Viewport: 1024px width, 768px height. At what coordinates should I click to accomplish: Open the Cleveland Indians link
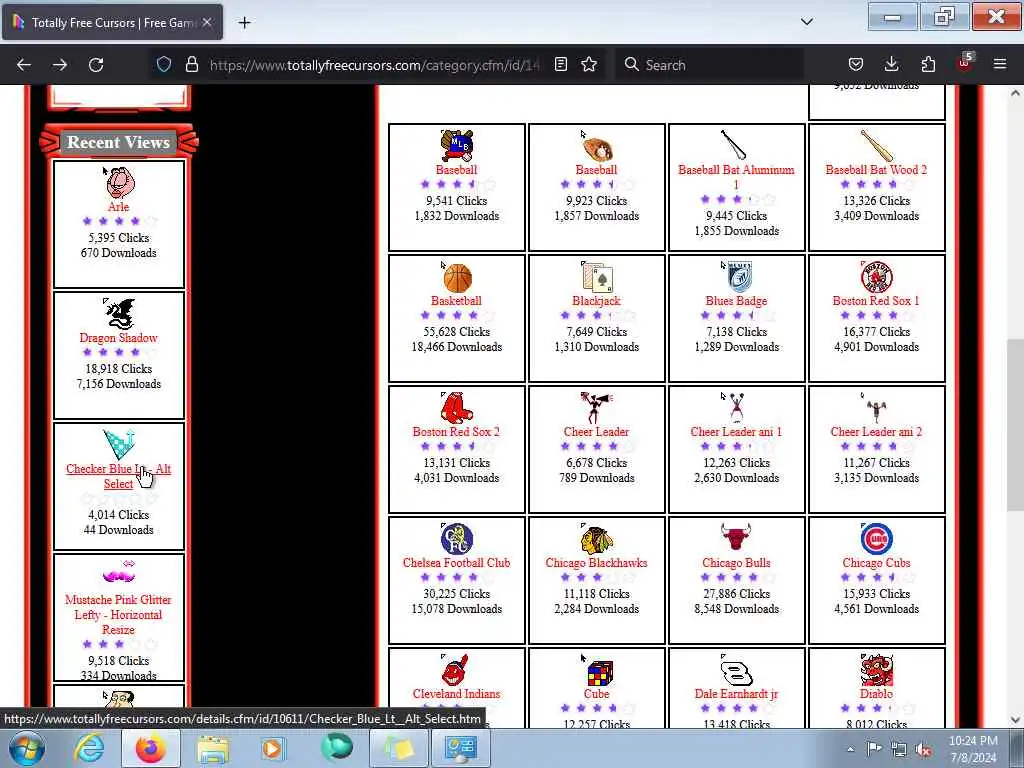pyautogui.click(x=456, y=694)
